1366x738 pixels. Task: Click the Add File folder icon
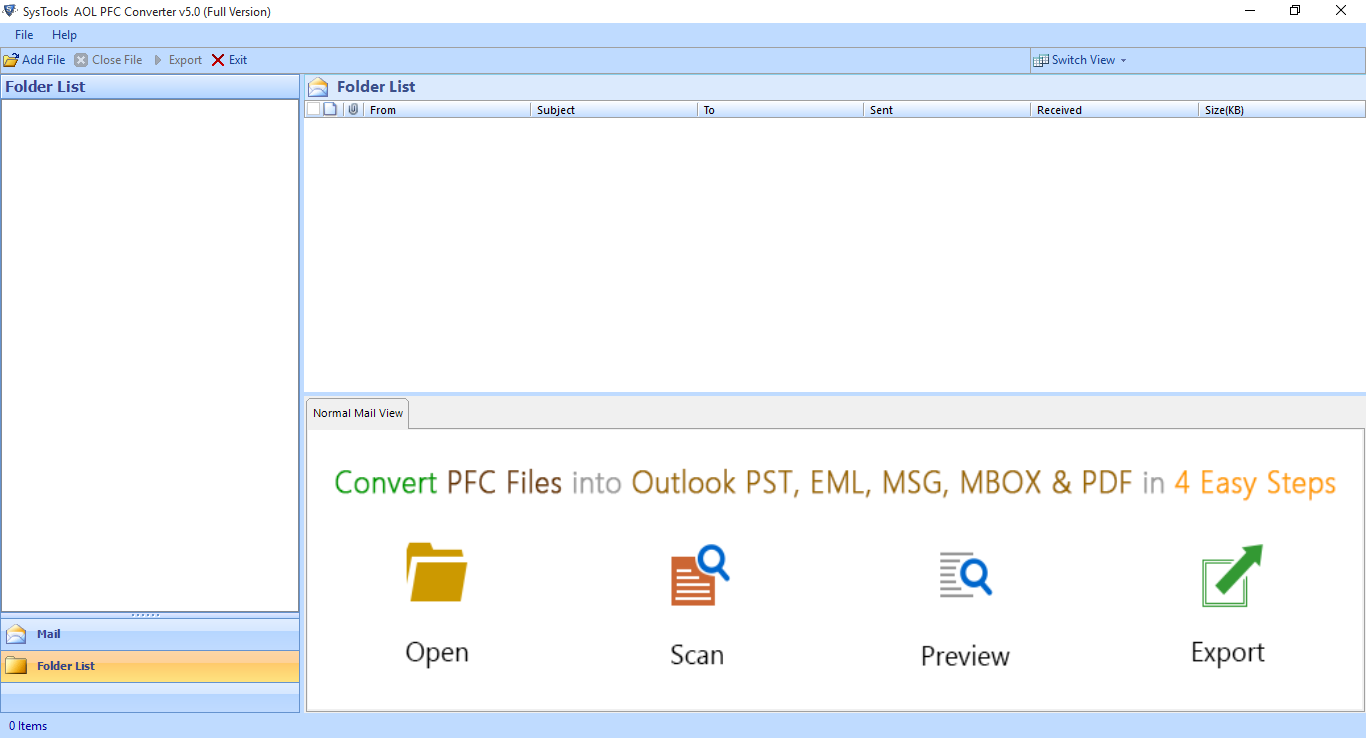[11, 60]
